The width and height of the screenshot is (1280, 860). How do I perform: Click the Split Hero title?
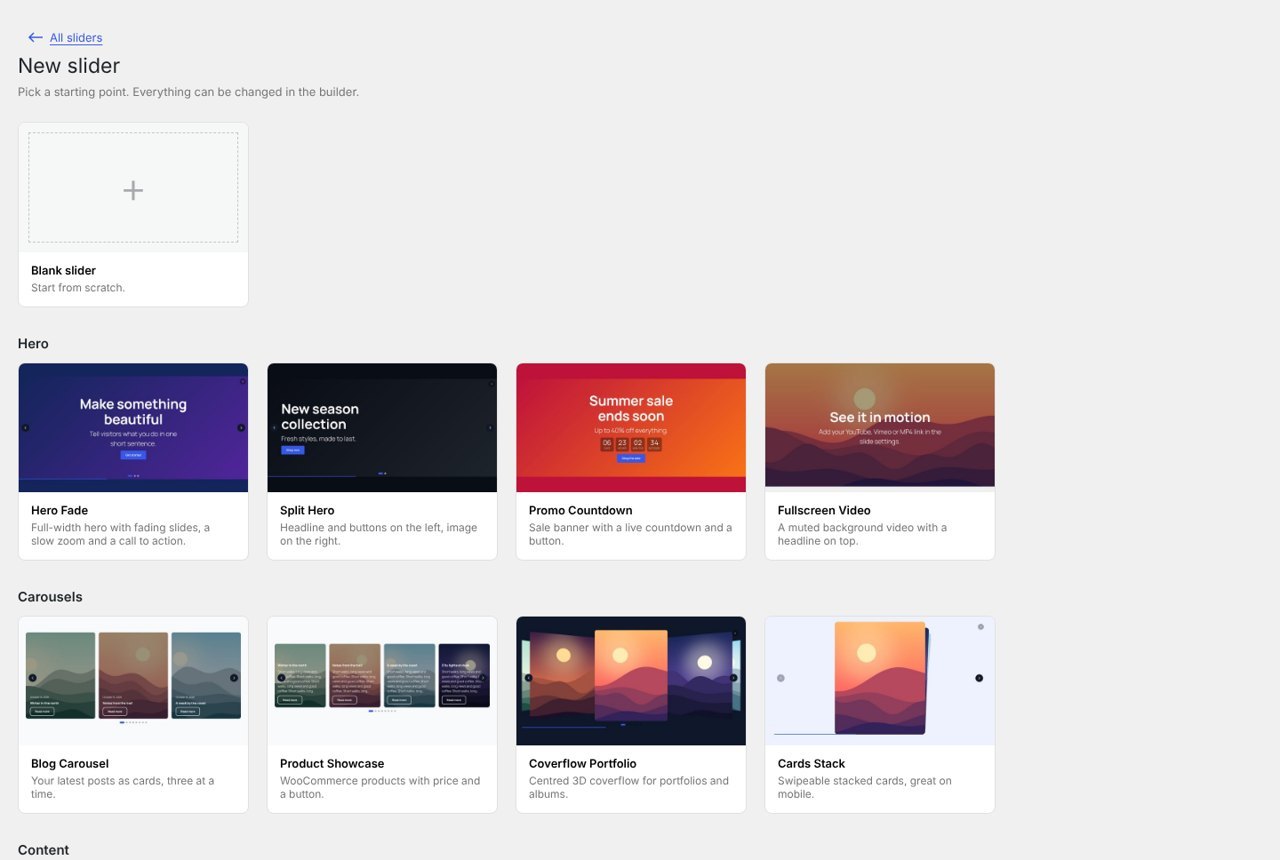point(307,511)
